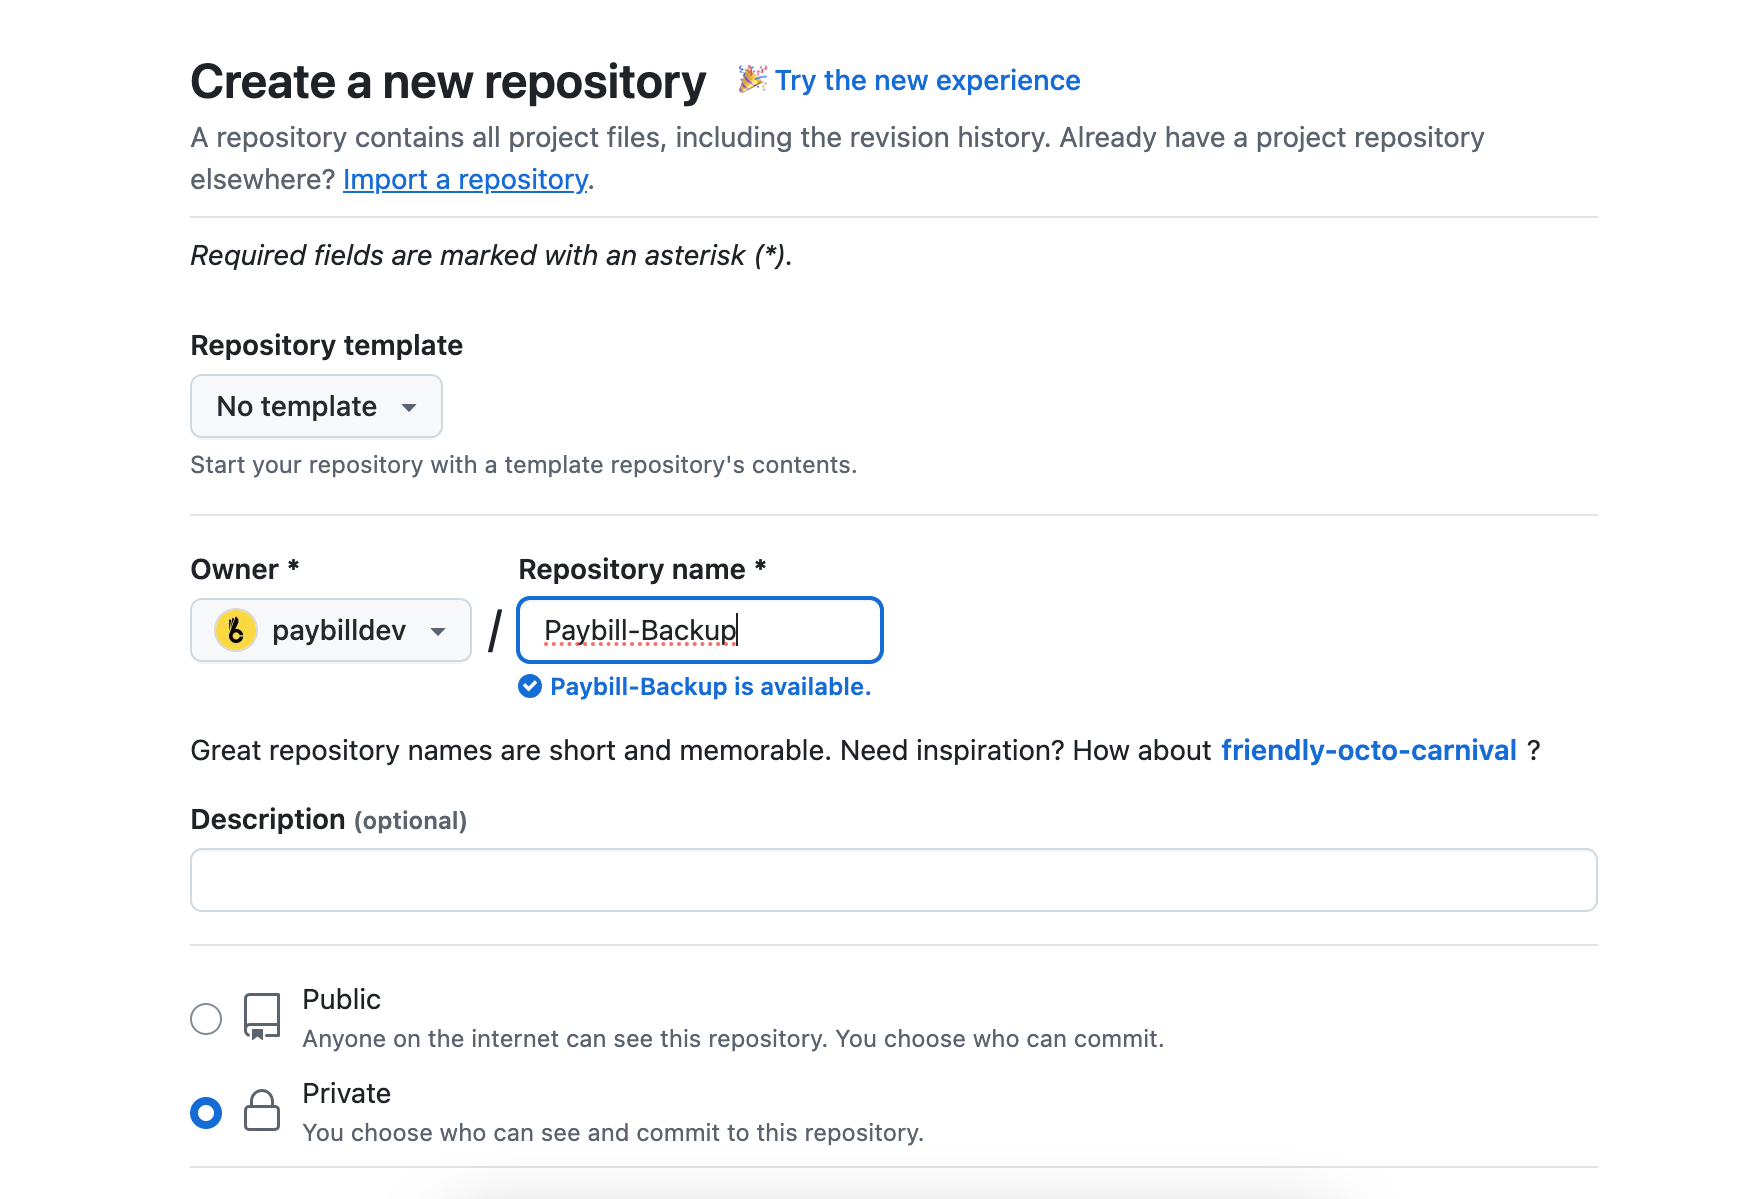
Task: Click the caret arrow beside paybilldev
Action: pyautogui.click(x=438, y=631)
